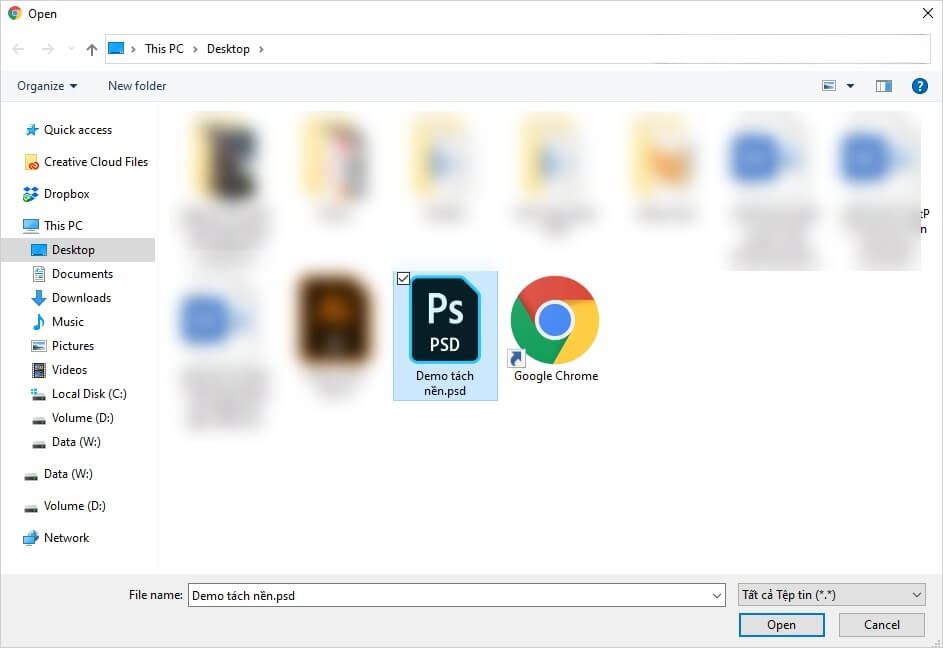The height and width of the screenshot is (648, 943).
Task: Click inside the File name field
Action: click(x=450, y=596)
